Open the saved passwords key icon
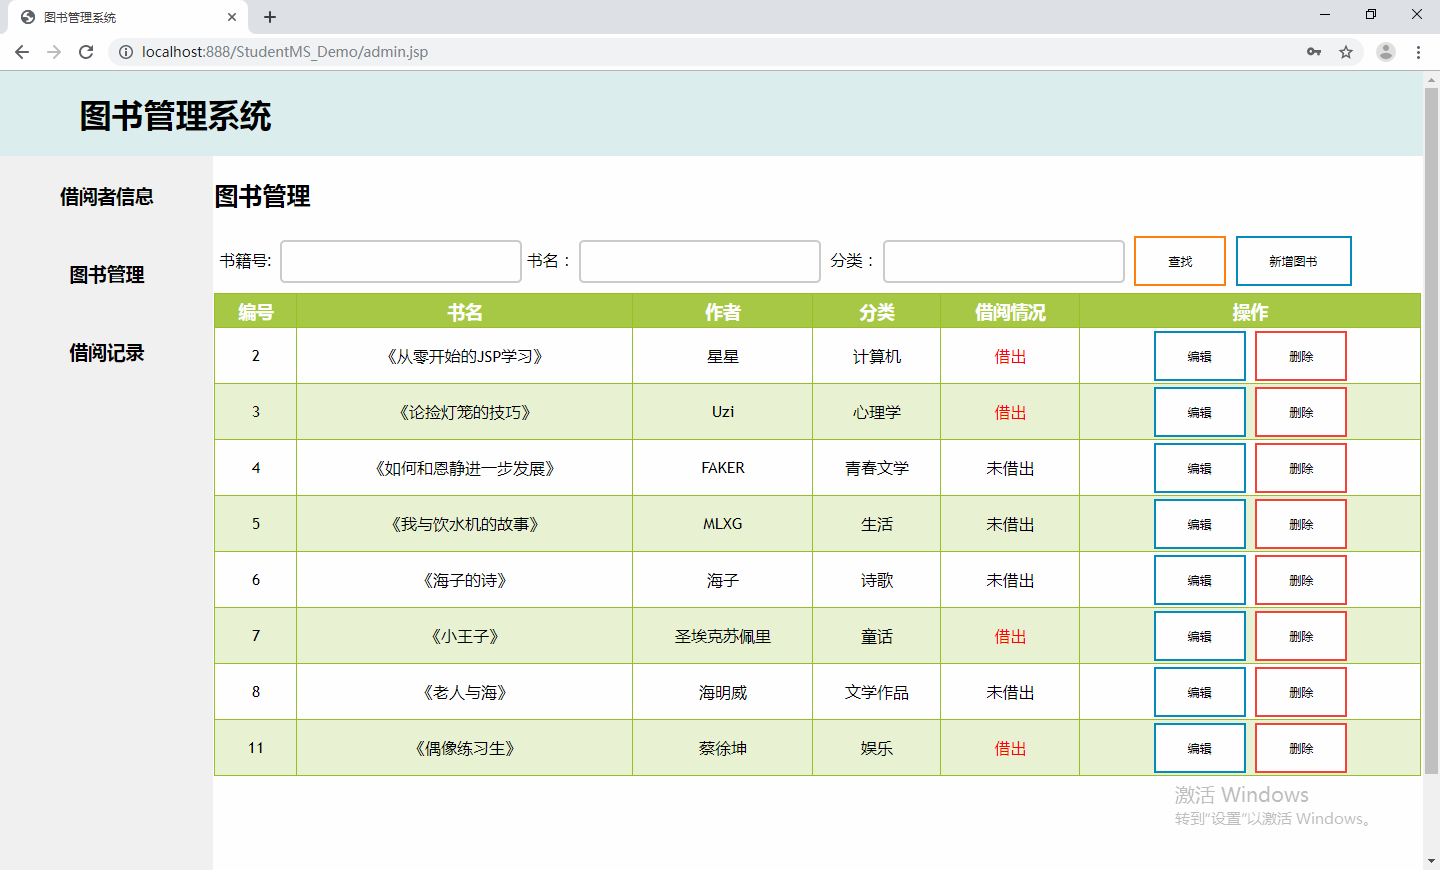The image size is (1440, 889). [1314, 52]
